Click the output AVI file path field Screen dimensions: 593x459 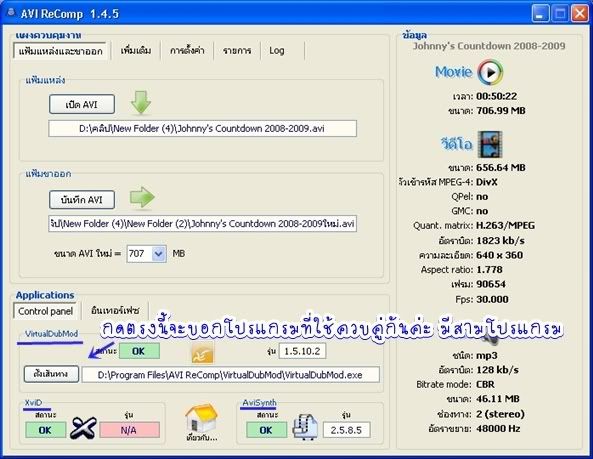pos(202,223)
